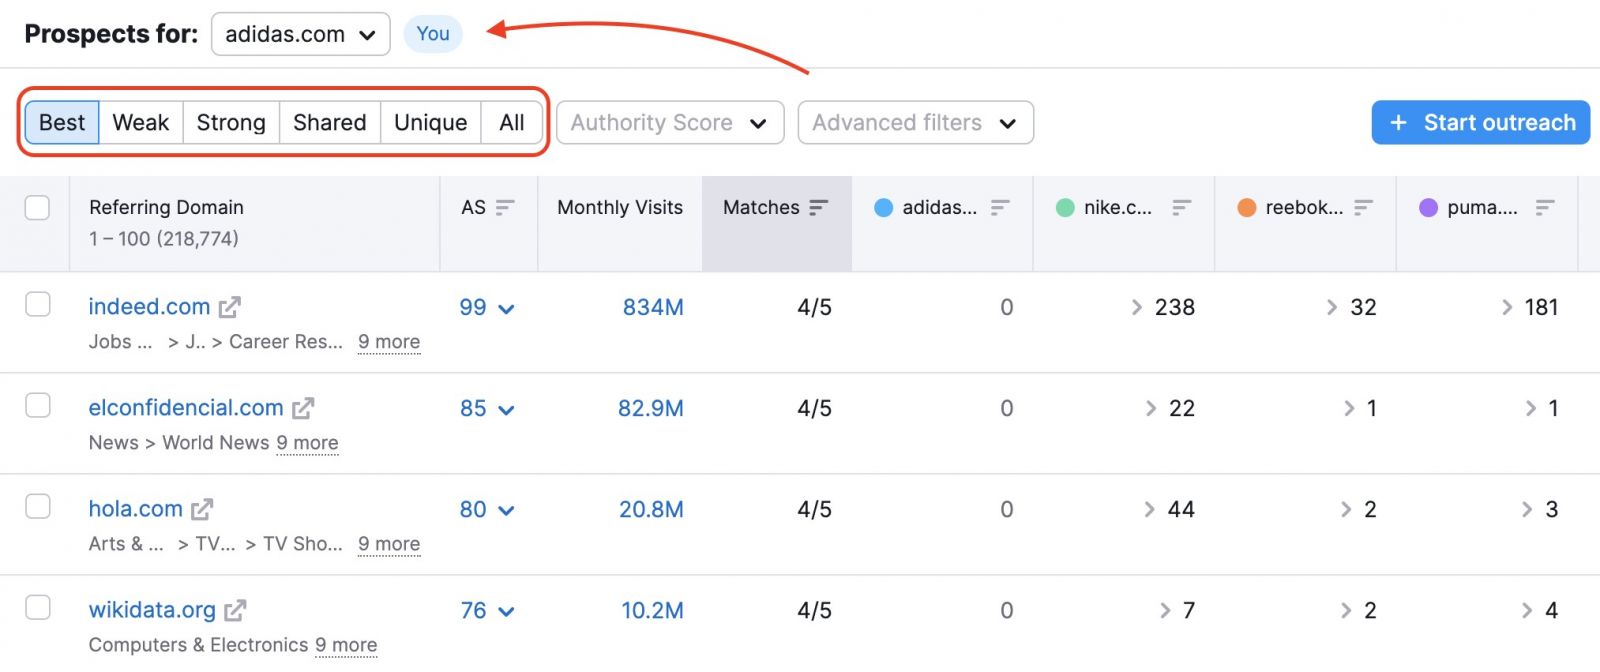Click the Monthly Visits column header

click(620, 207)
